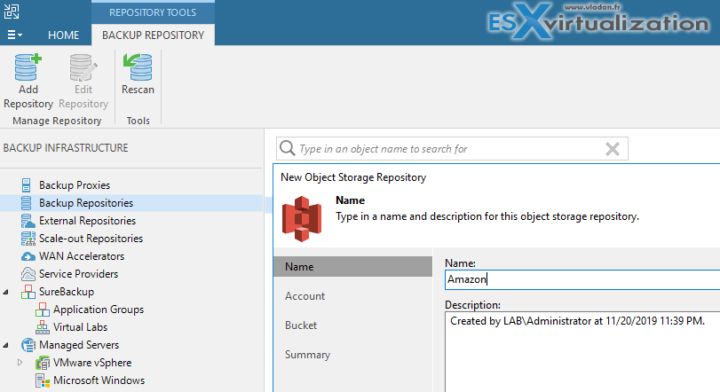Collapse the Managed Servers node
This screenshot has height=392, width=720.
pyautogui.click(x=6, y=345)
